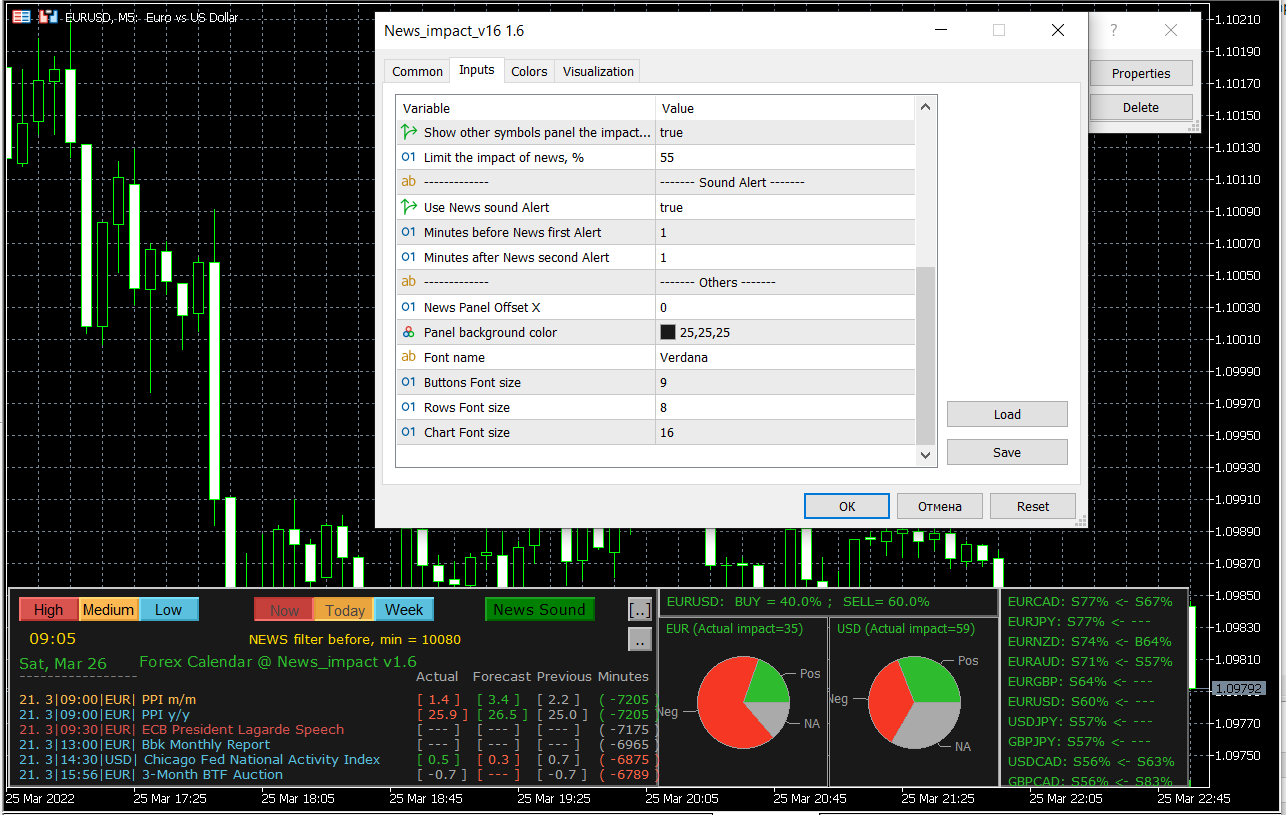Image resolution: width=1286 pixels, height=815 pixels.
Task: Select the Week news period filter
Action: point(404,610)
